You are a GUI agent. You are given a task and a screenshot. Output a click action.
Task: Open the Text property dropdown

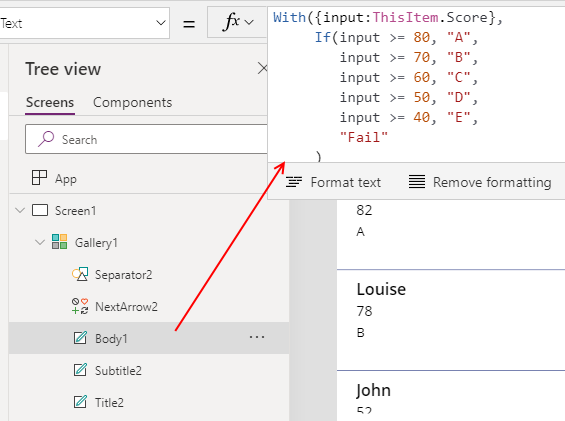click(84, 23)
